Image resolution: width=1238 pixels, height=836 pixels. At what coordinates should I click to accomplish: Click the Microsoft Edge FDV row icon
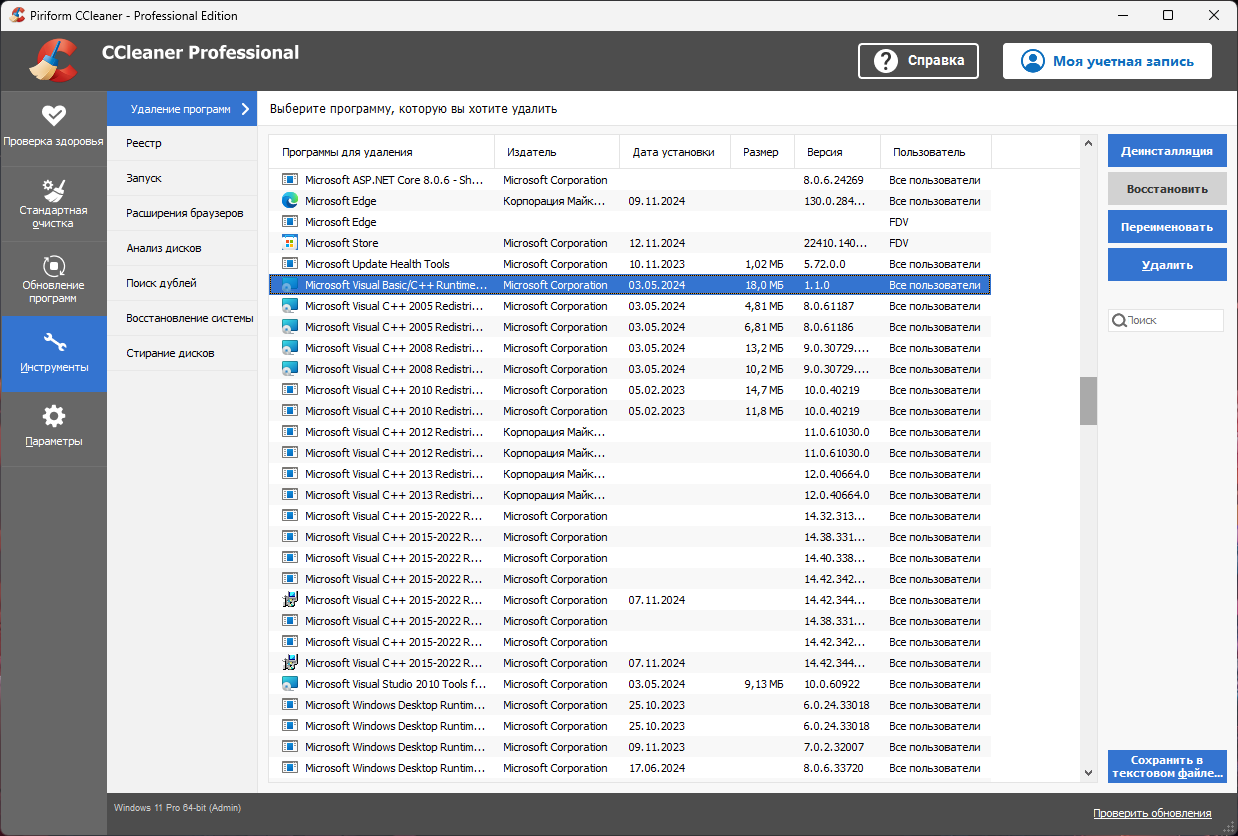pos(290,222)
